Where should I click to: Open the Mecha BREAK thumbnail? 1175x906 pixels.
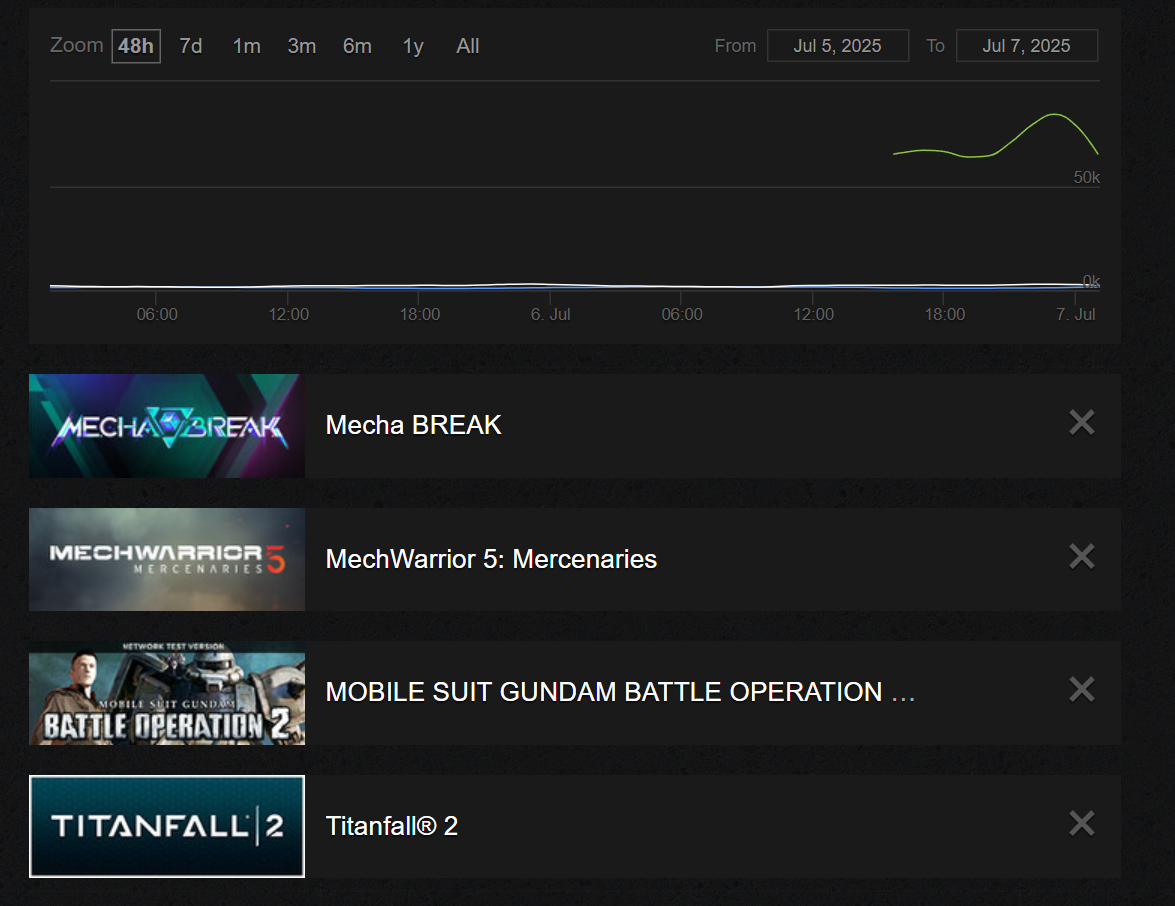167,426
